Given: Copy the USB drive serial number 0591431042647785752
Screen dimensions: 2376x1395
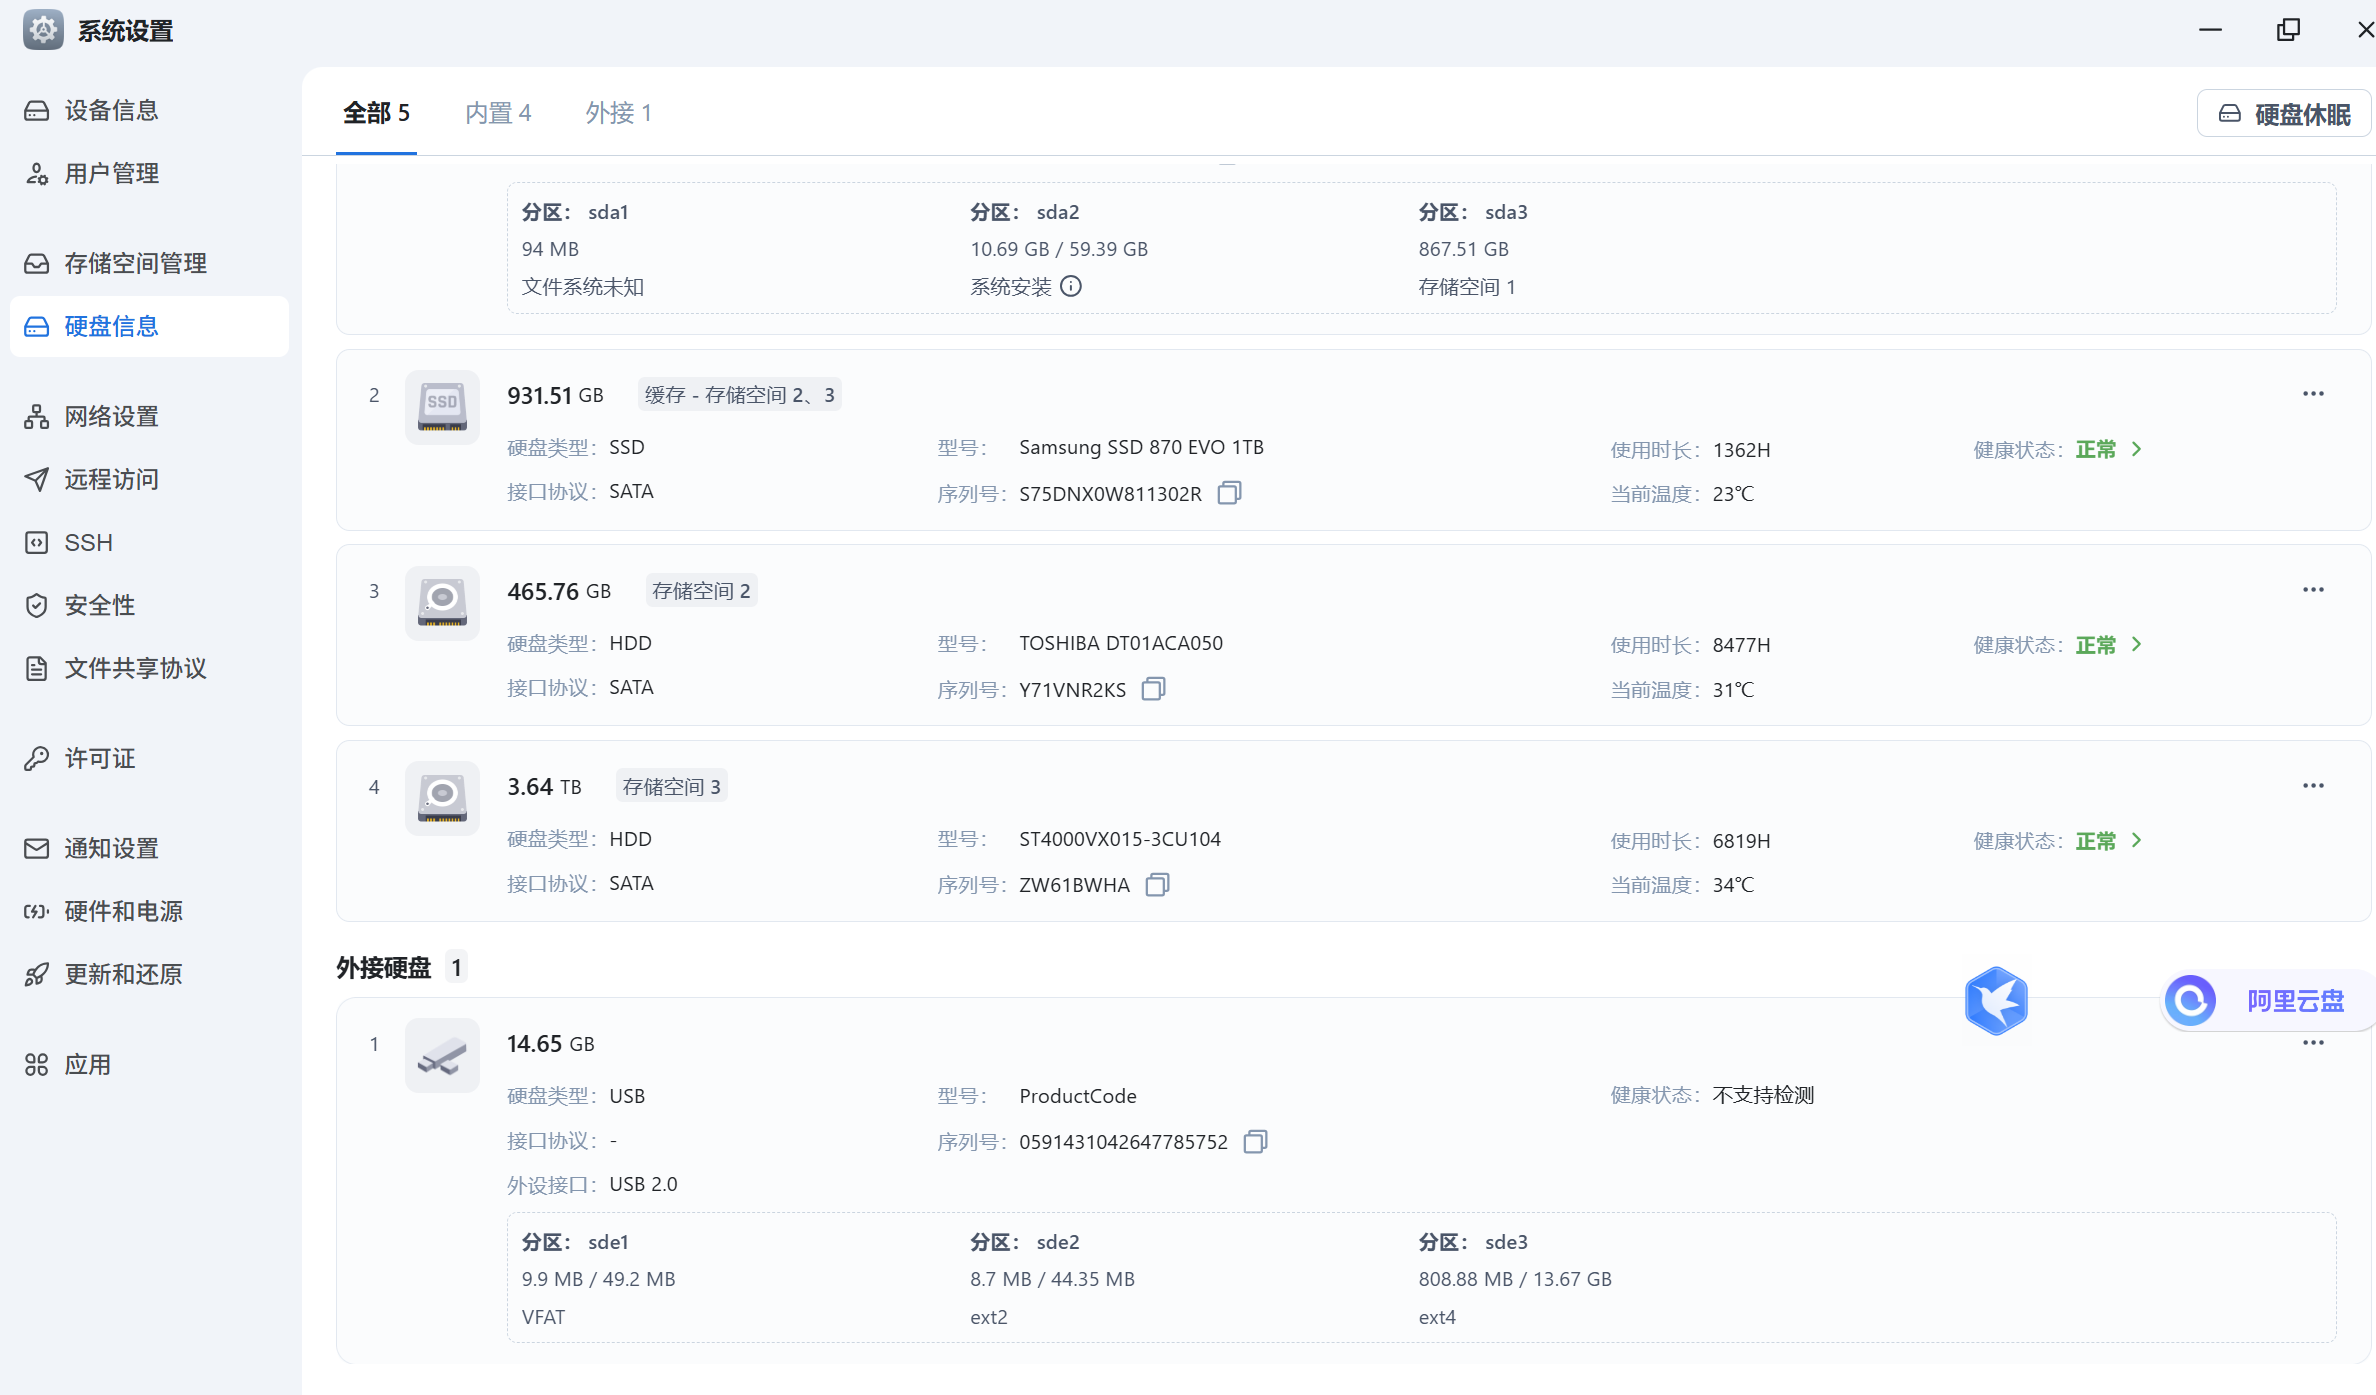Looking at the screenshot, I should coord(1255,1141).
